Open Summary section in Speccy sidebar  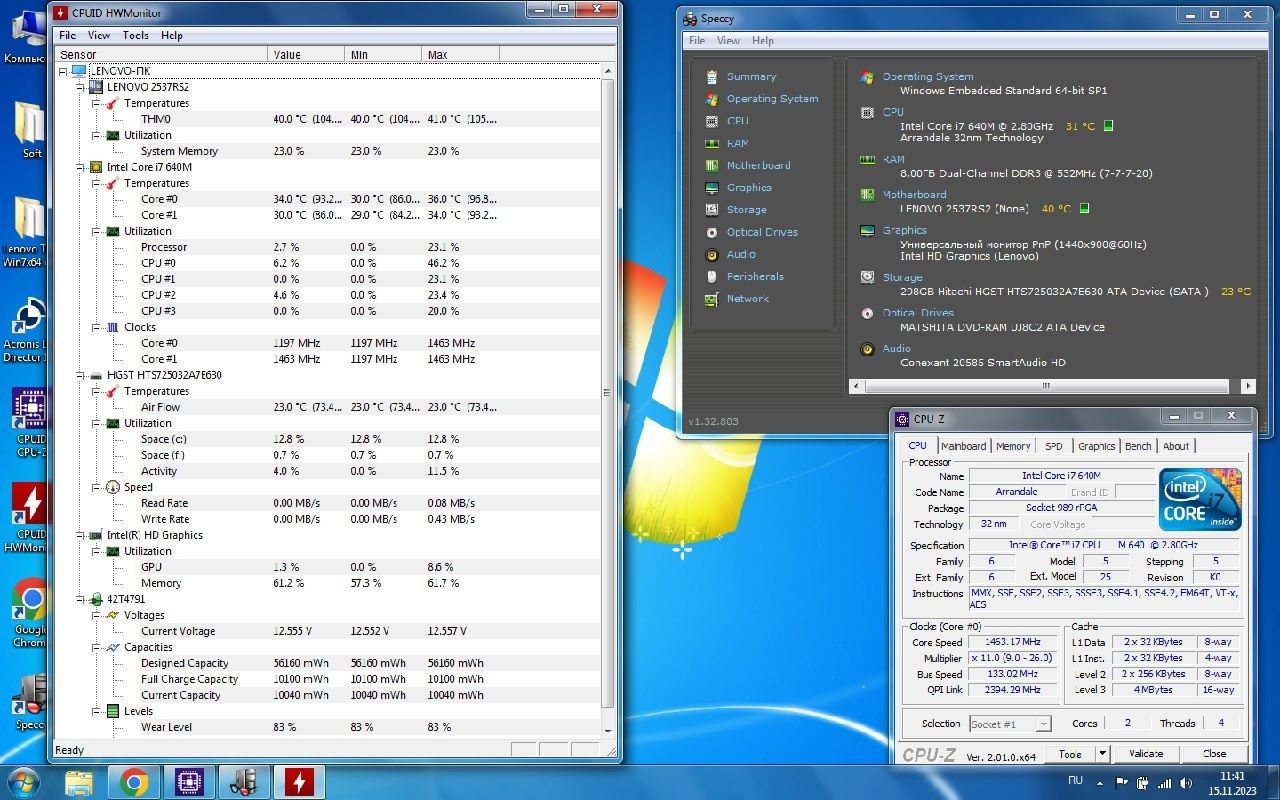pyautogui.click(x=751, y=77)
